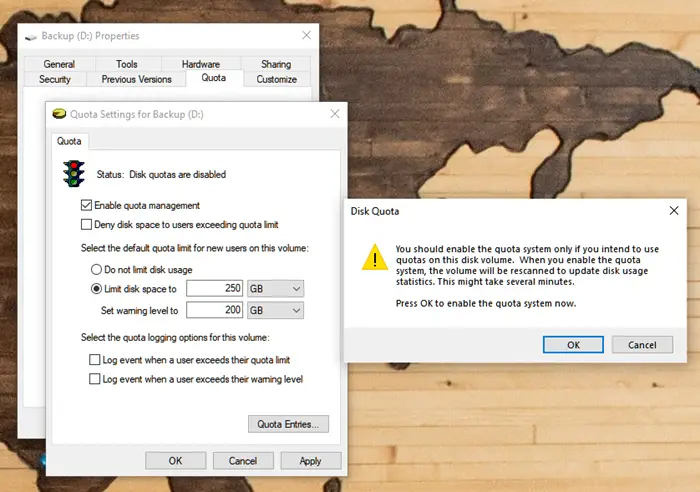Select Limit disk space to radio option
This screenshot has height=492, width=700.
pyautogui.click(x=96, y=289)
